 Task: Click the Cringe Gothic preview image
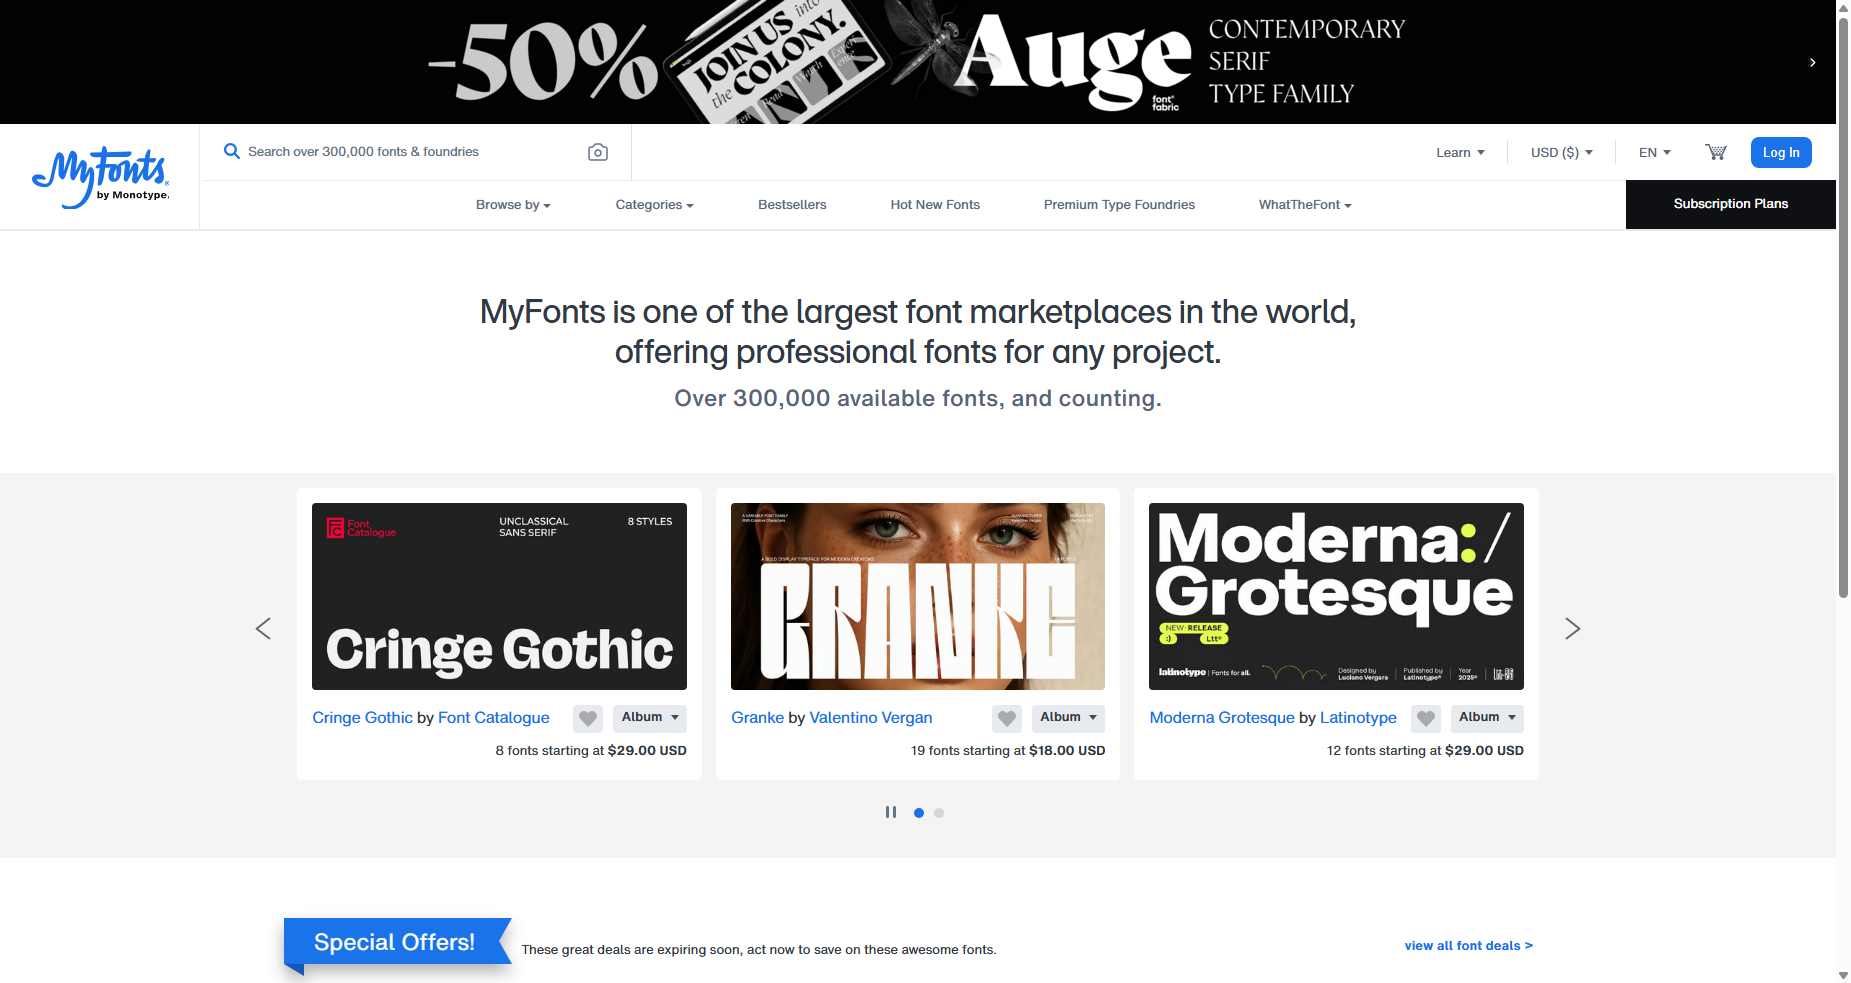pos(499,596)
